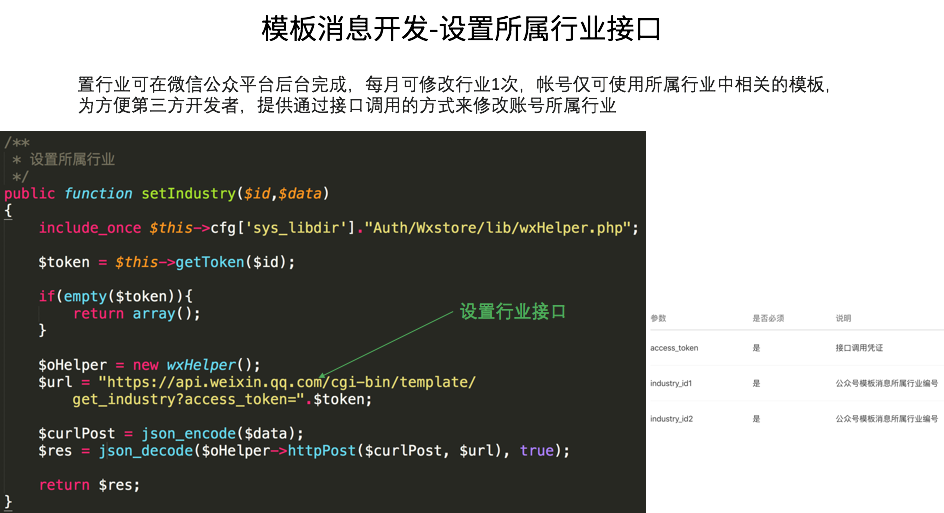Click the return array(); line
This screenshot has width=944, height=513.
pos(137,314)
